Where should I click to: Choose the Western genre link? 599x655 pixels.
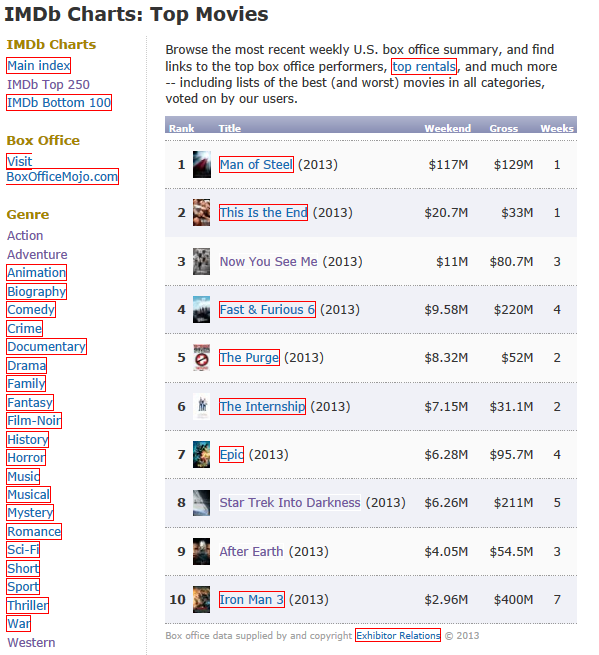pyautogui.click(x=31, y=642)
